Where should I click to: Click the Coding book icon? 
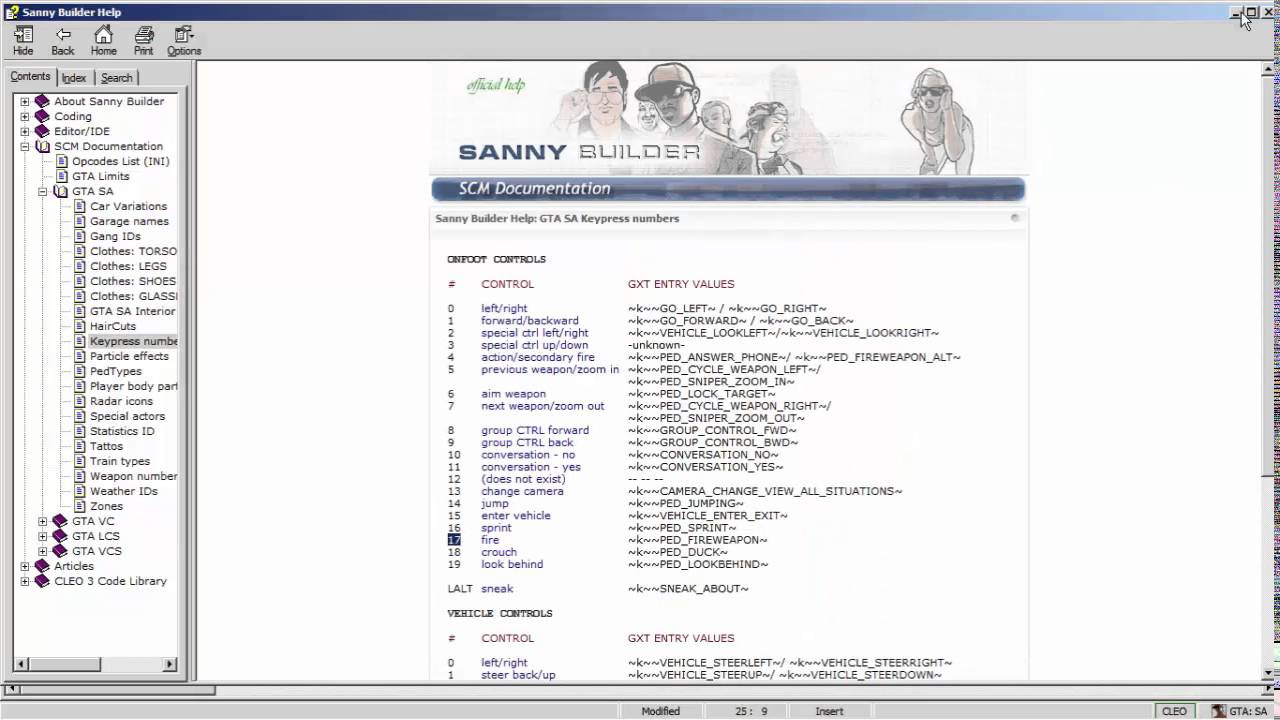point(42,116)
